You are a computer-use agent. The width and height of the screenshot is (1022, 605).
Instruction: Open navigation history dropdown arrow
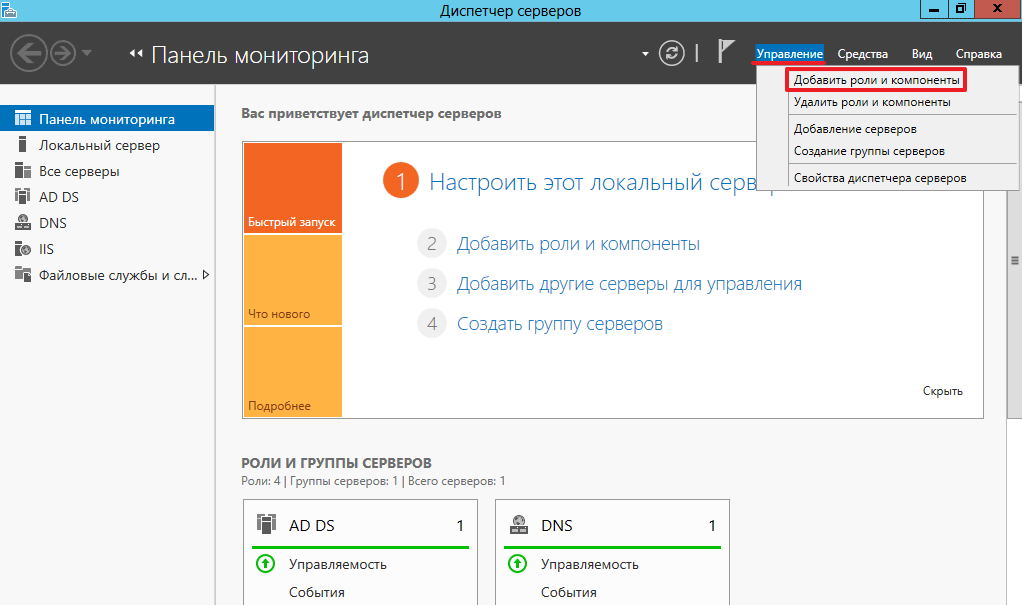(x=87, y=53)
